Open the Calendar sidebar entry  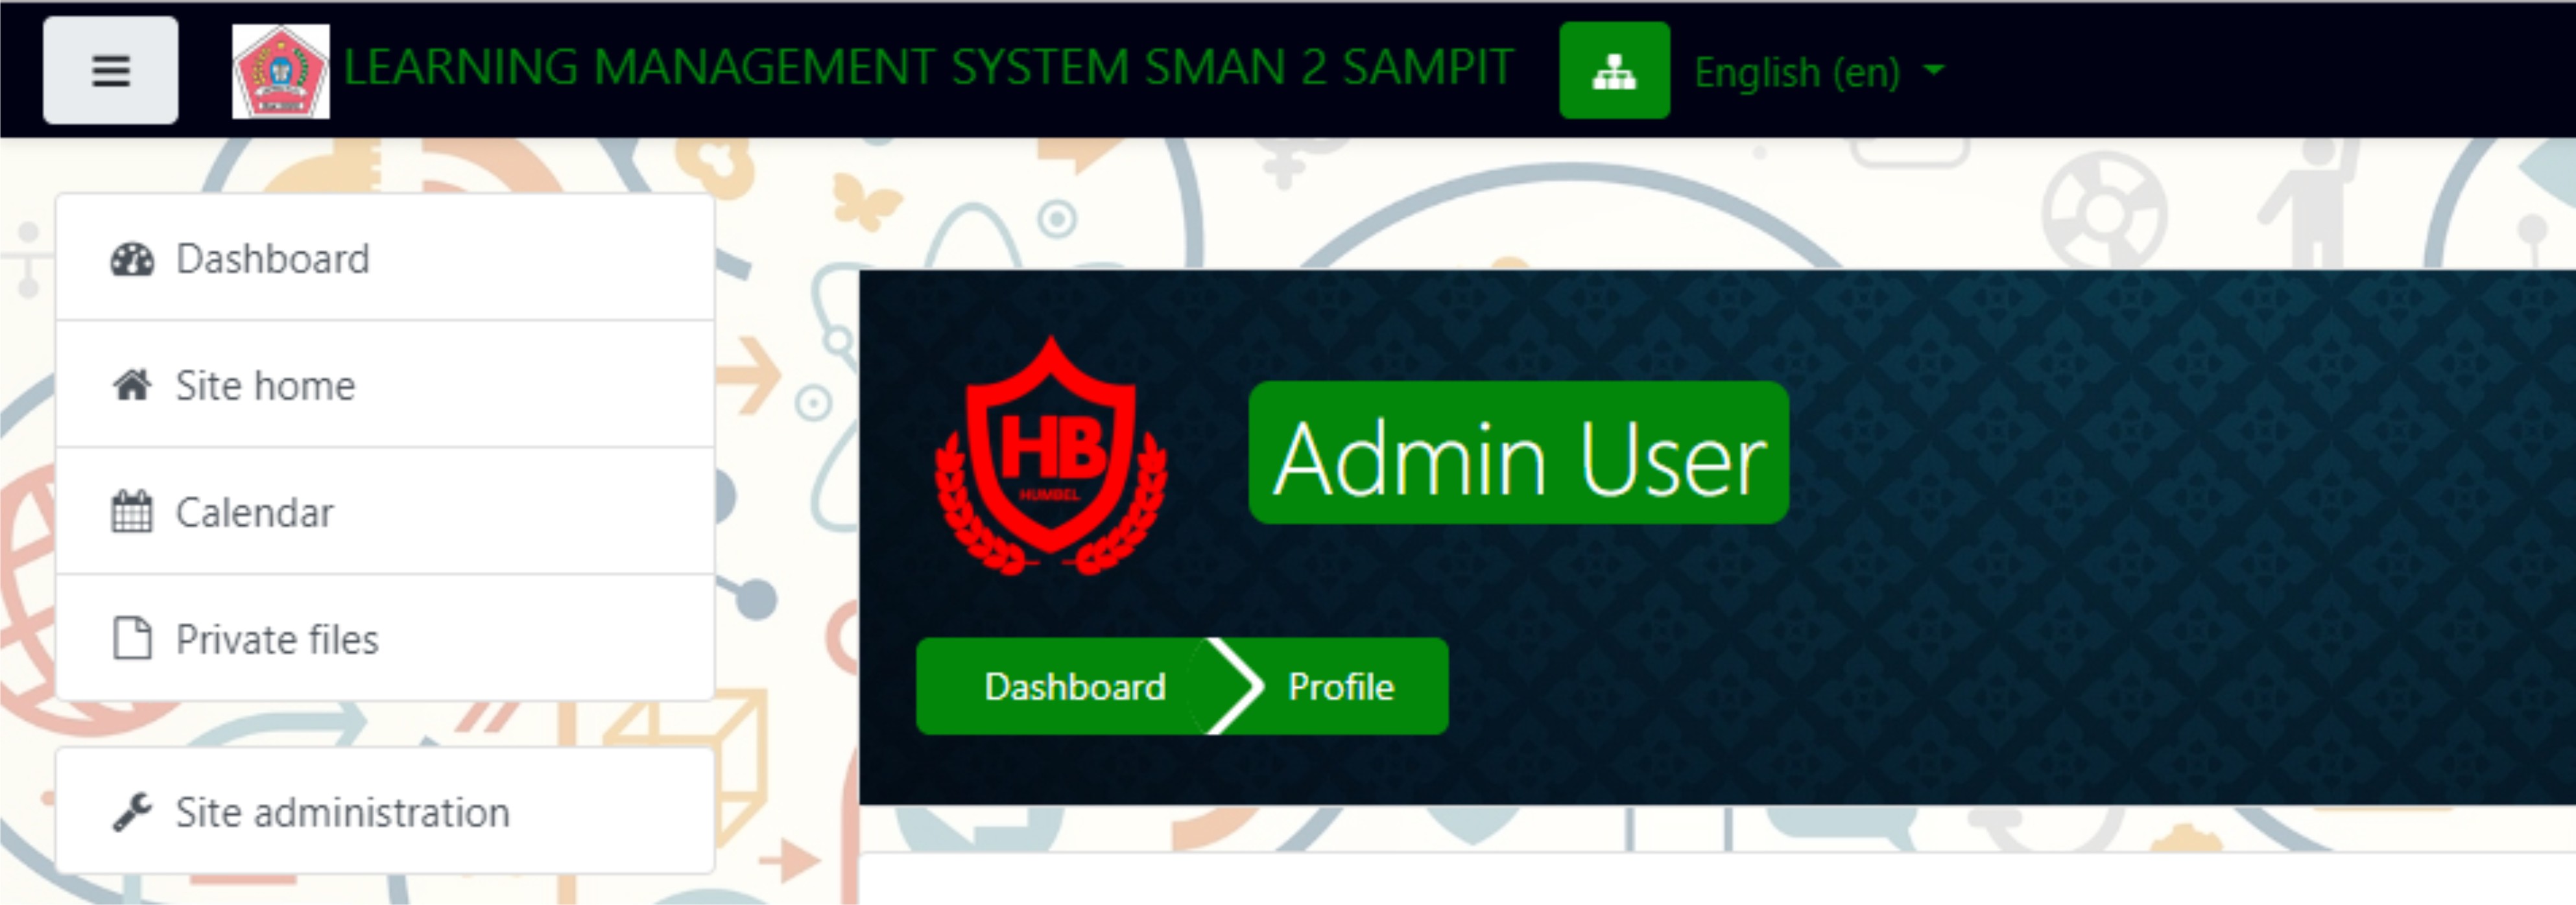[255, 513]
